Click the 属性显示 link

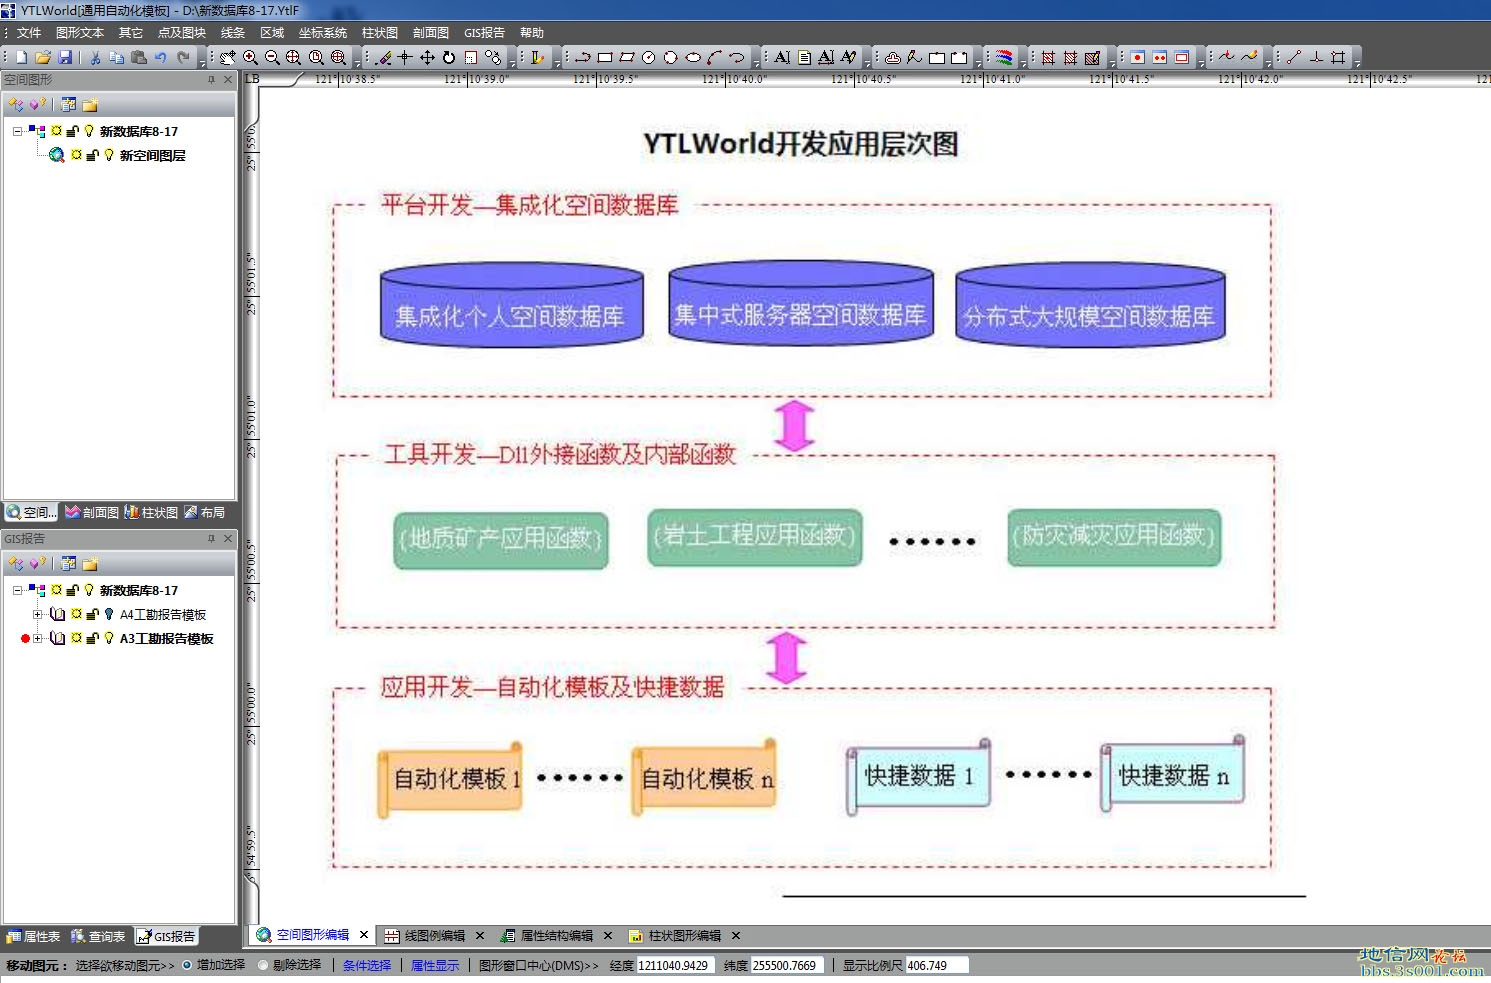[x=435, y=965]
